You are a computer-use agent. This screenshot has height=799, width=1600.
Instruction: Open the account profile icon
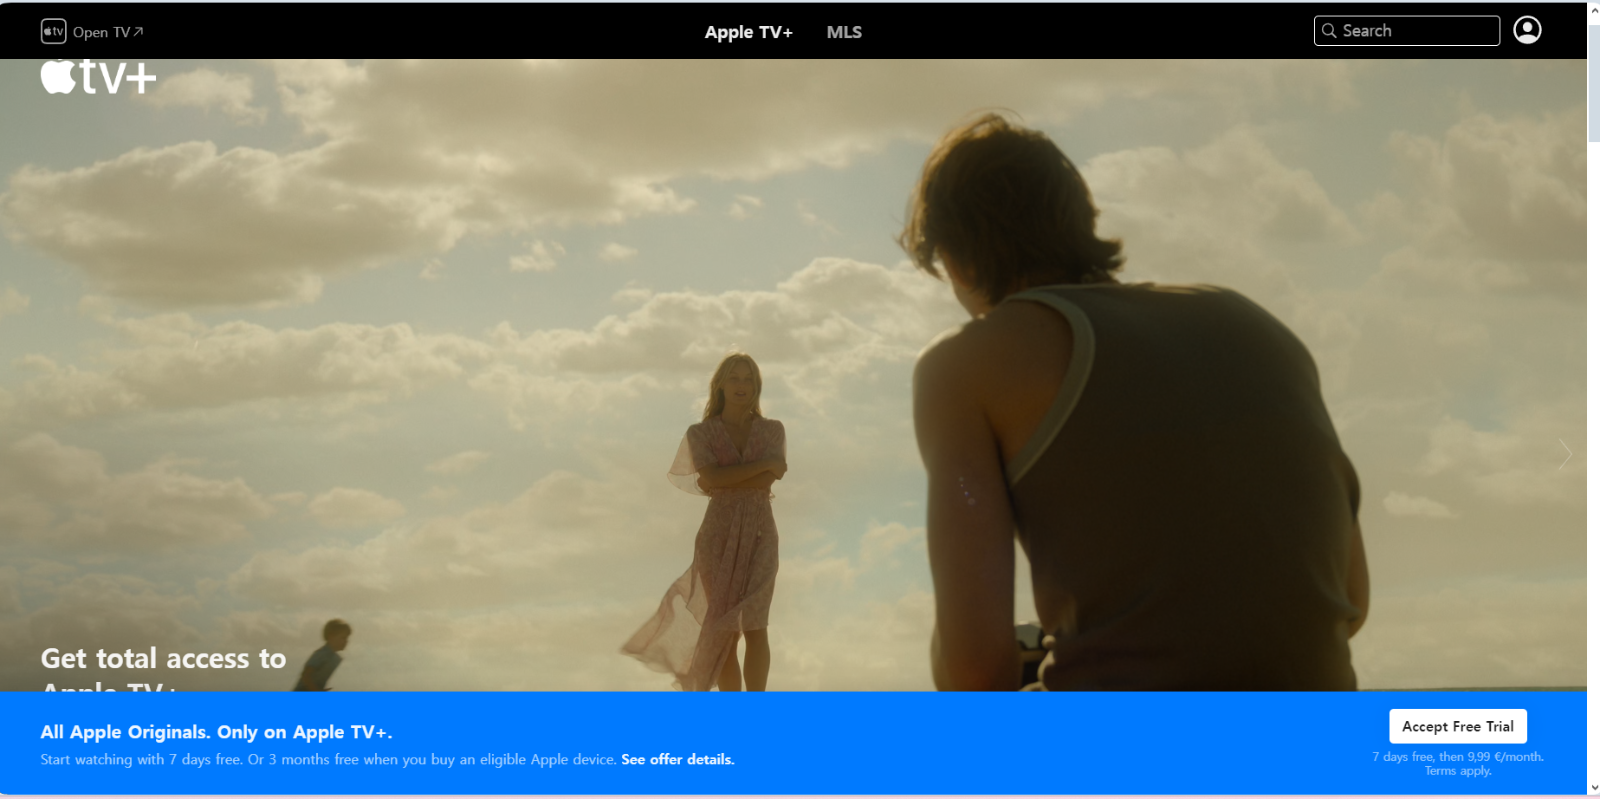click(x=1527, y=30)
